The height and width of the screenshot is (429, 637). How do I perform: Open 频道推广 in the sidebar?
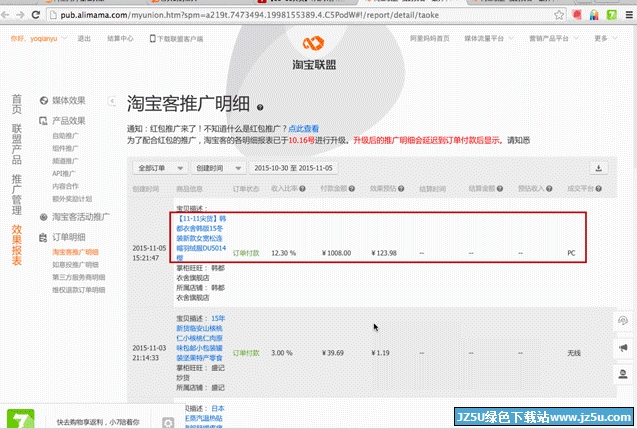[x=65, y=161]
